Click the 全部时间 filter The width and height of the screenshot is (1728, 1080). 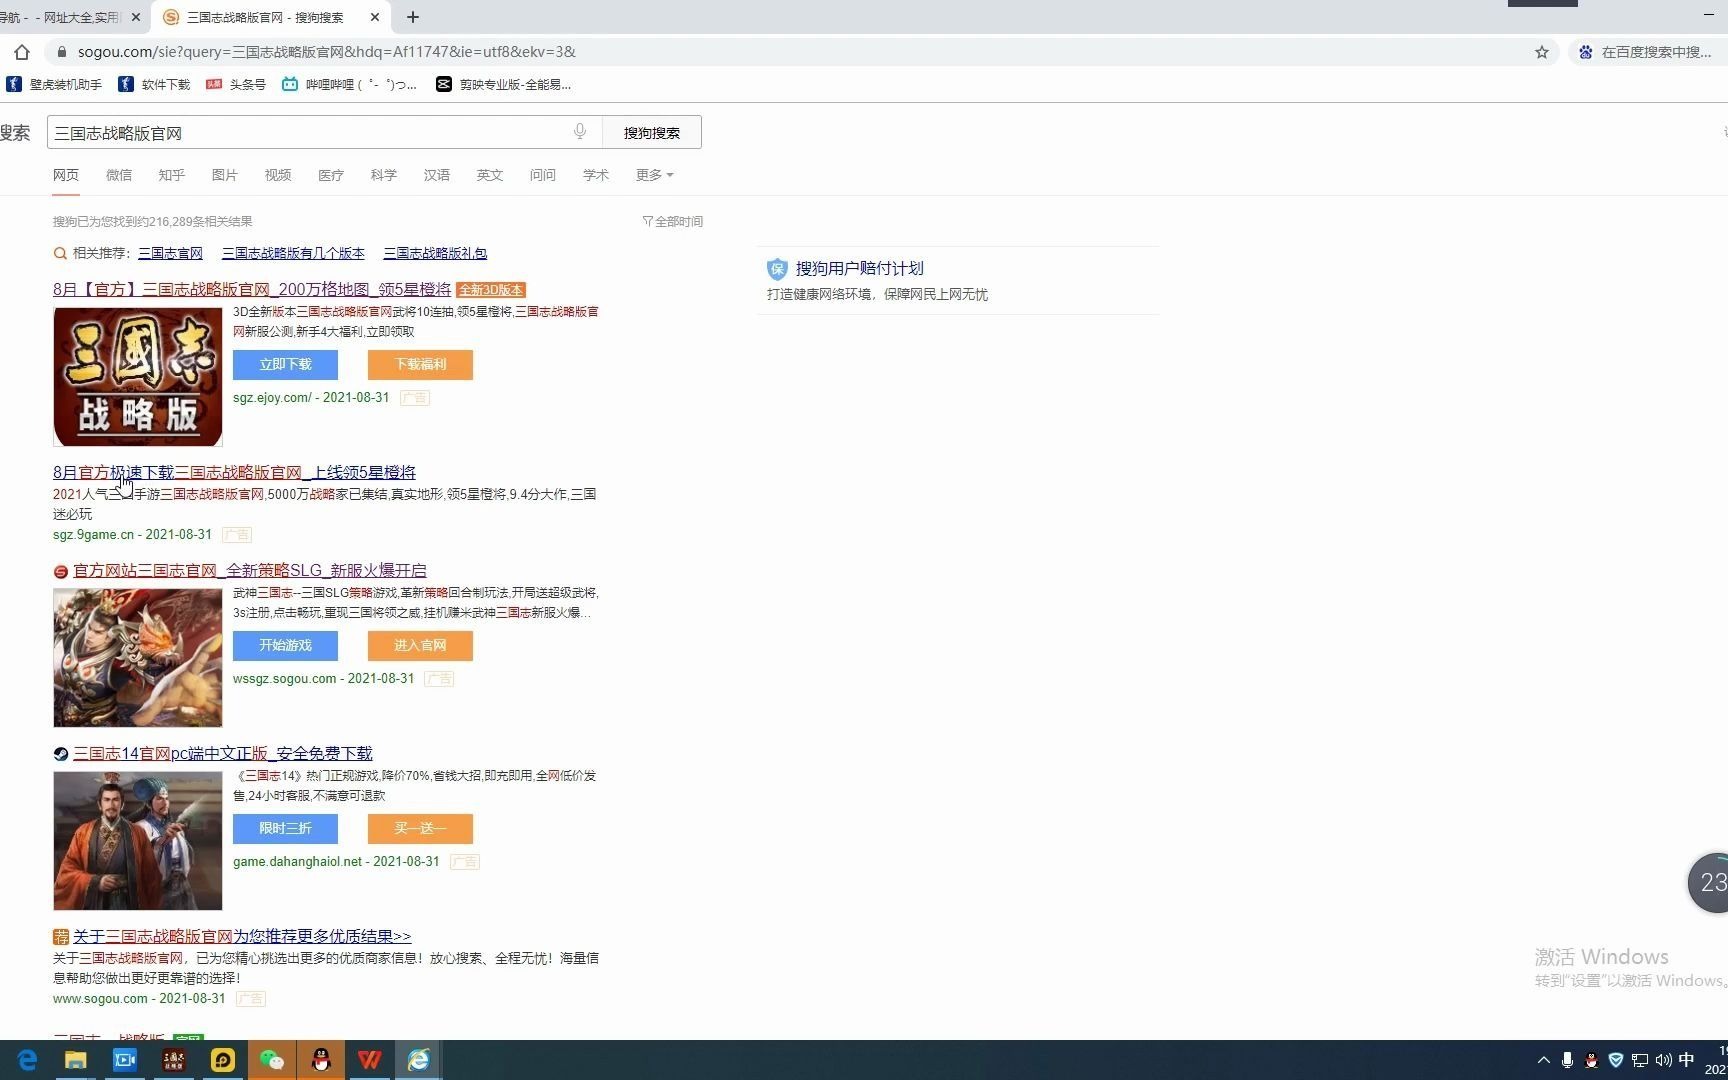coord(673,221)
